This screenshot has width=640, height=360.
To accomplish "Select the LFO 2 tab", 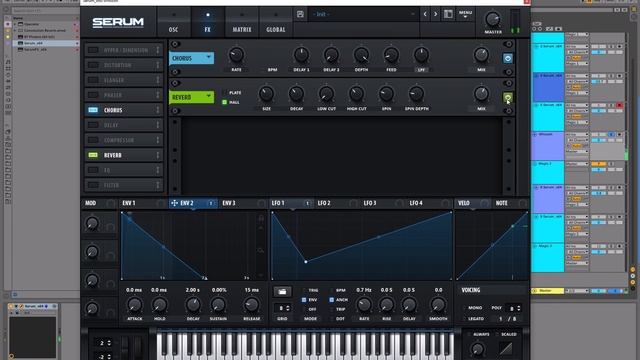I will (324, 203).
